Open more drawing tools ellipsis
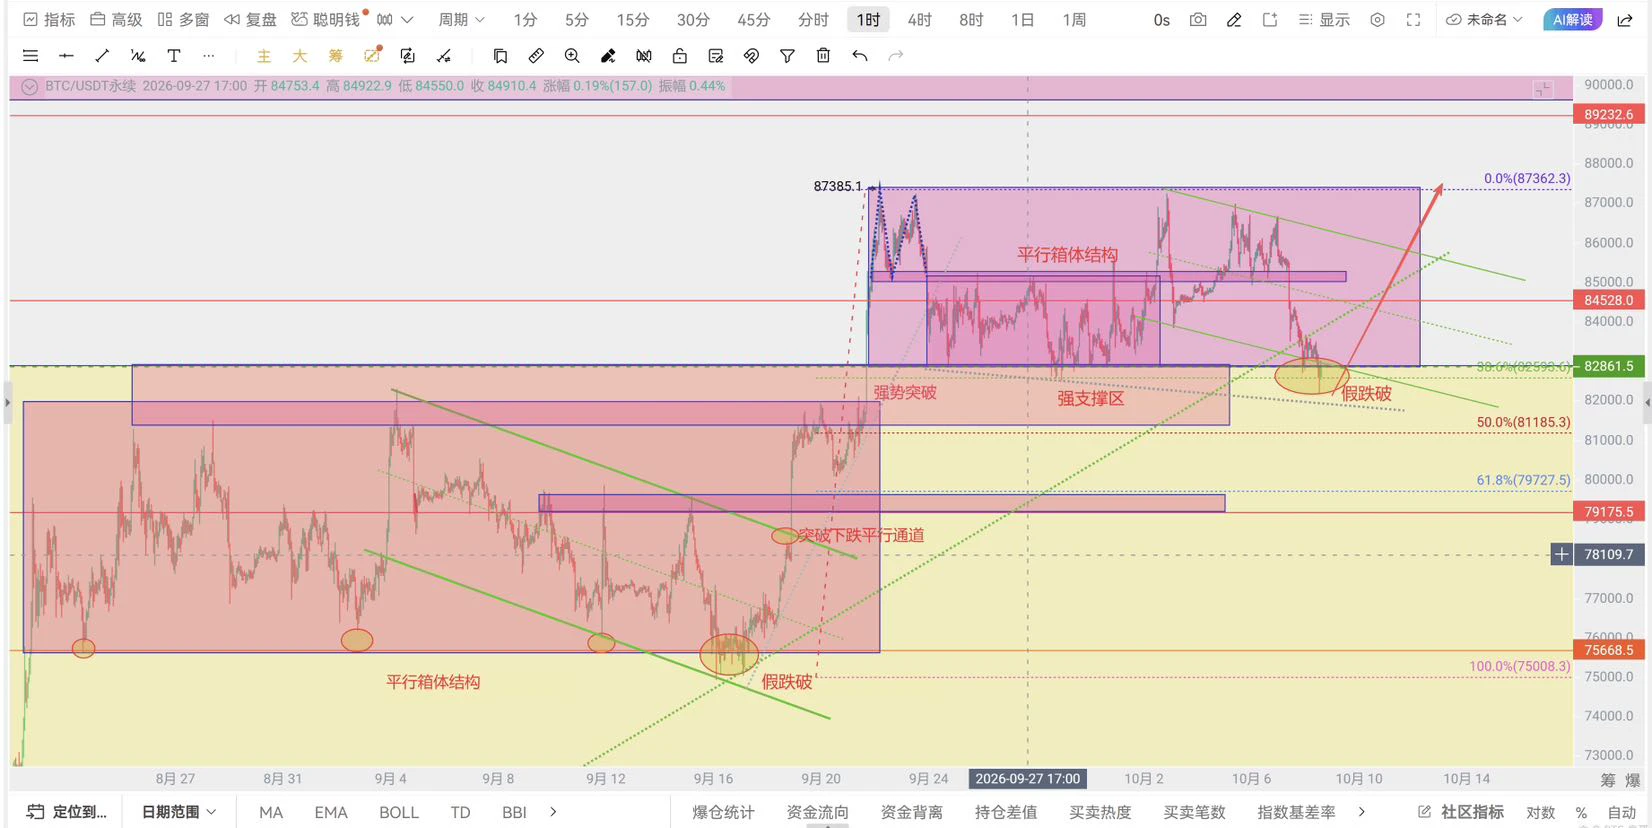The height and width of the screenshot is (828, 1652). 208,56
